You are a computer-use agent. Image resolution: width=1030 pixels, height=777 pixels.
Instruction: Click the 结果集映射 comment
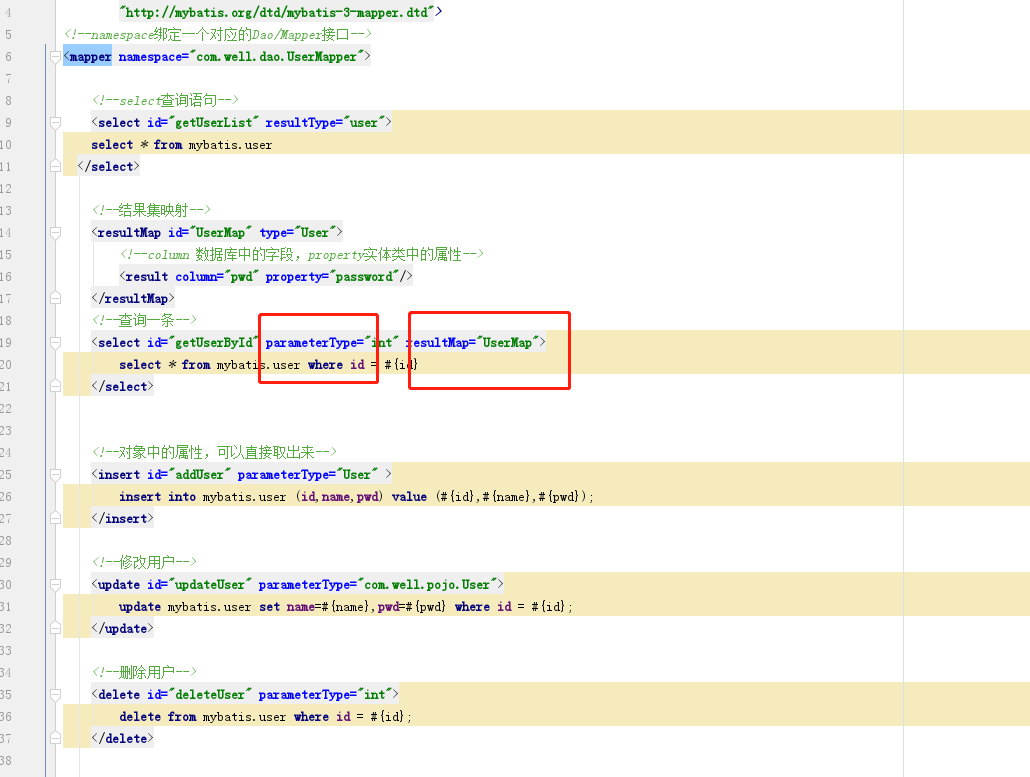point(151,210)
